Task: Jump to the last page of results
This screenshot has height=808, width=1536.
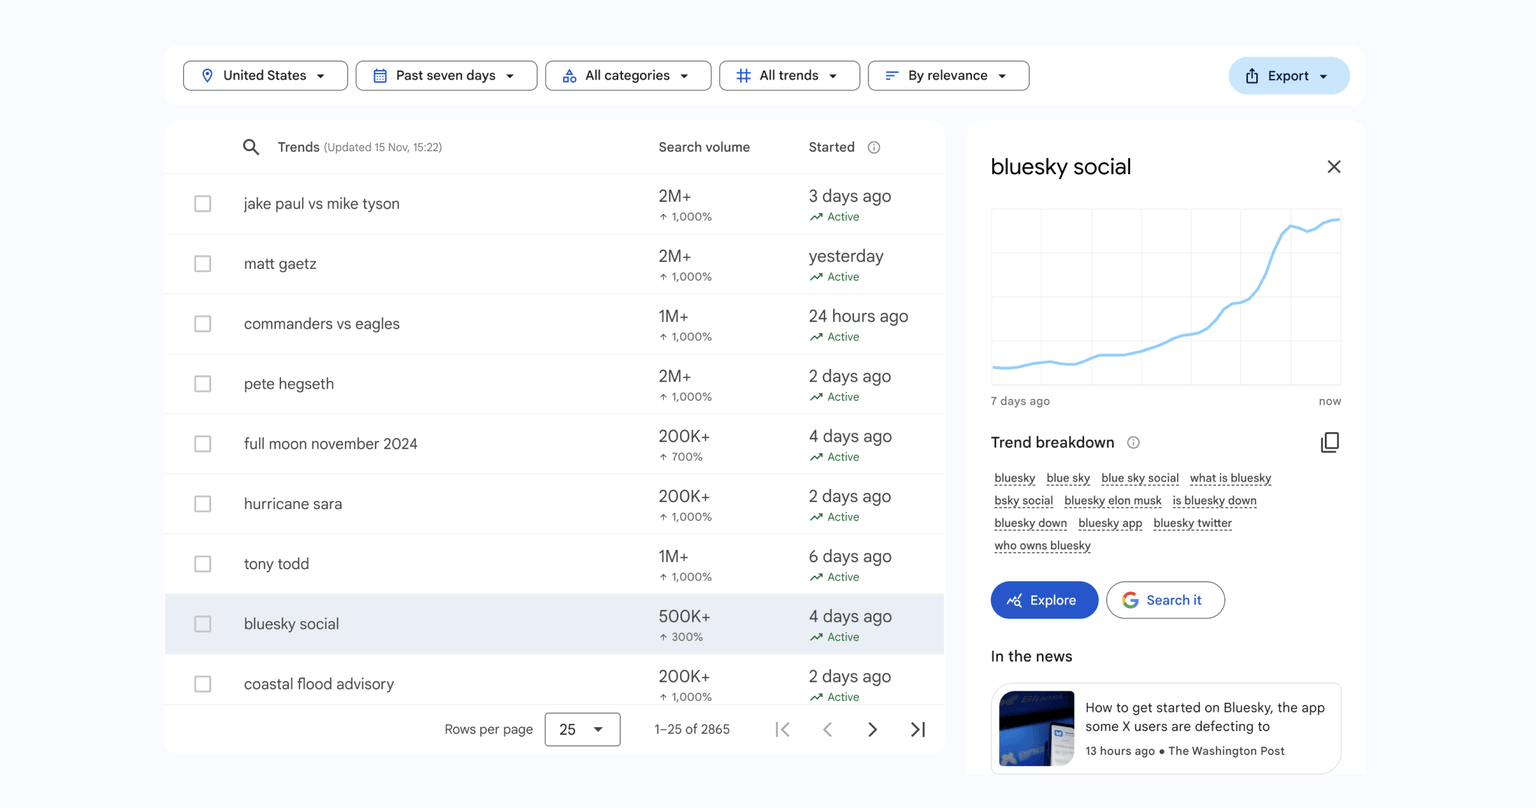Action: 918,729
